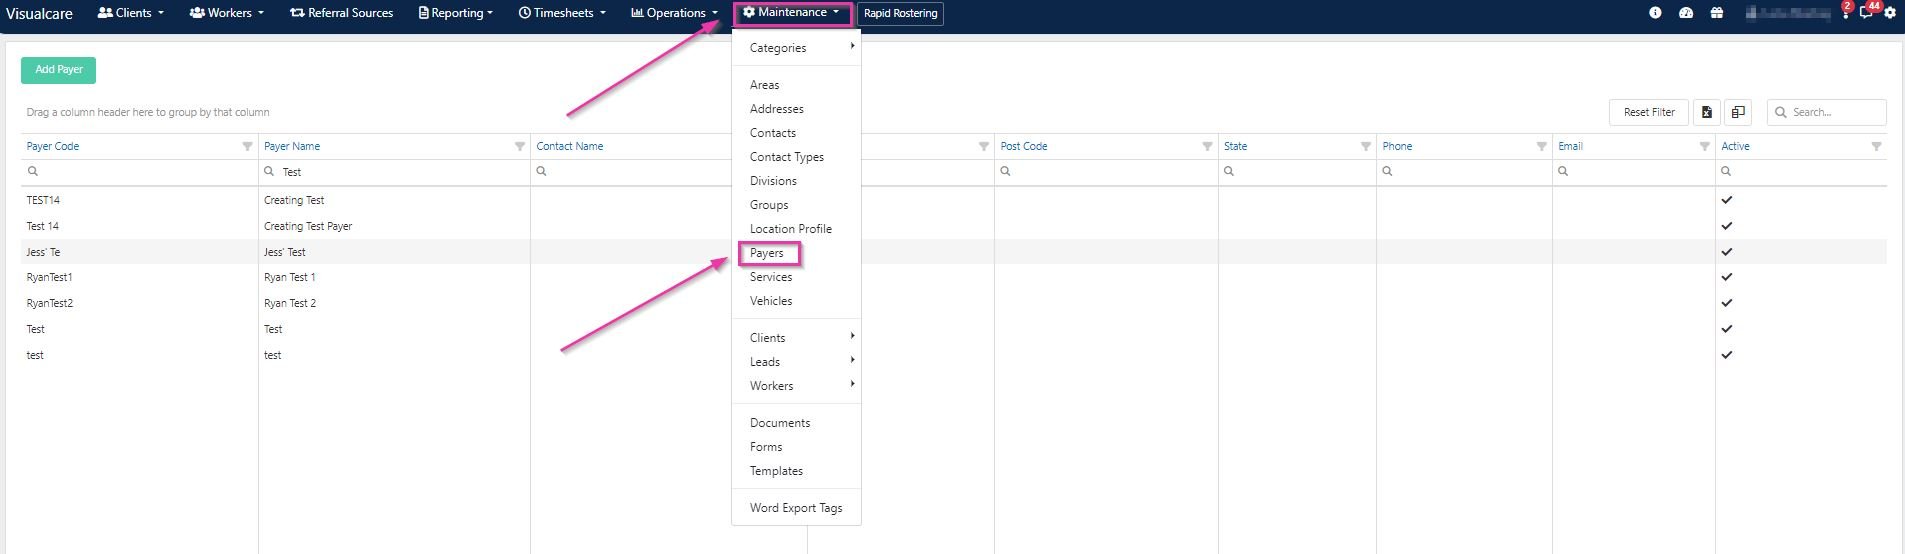The height and width of the screenshot is (554, 1905).
Task: Open Referral Sources link
Action: coord(341,13)
